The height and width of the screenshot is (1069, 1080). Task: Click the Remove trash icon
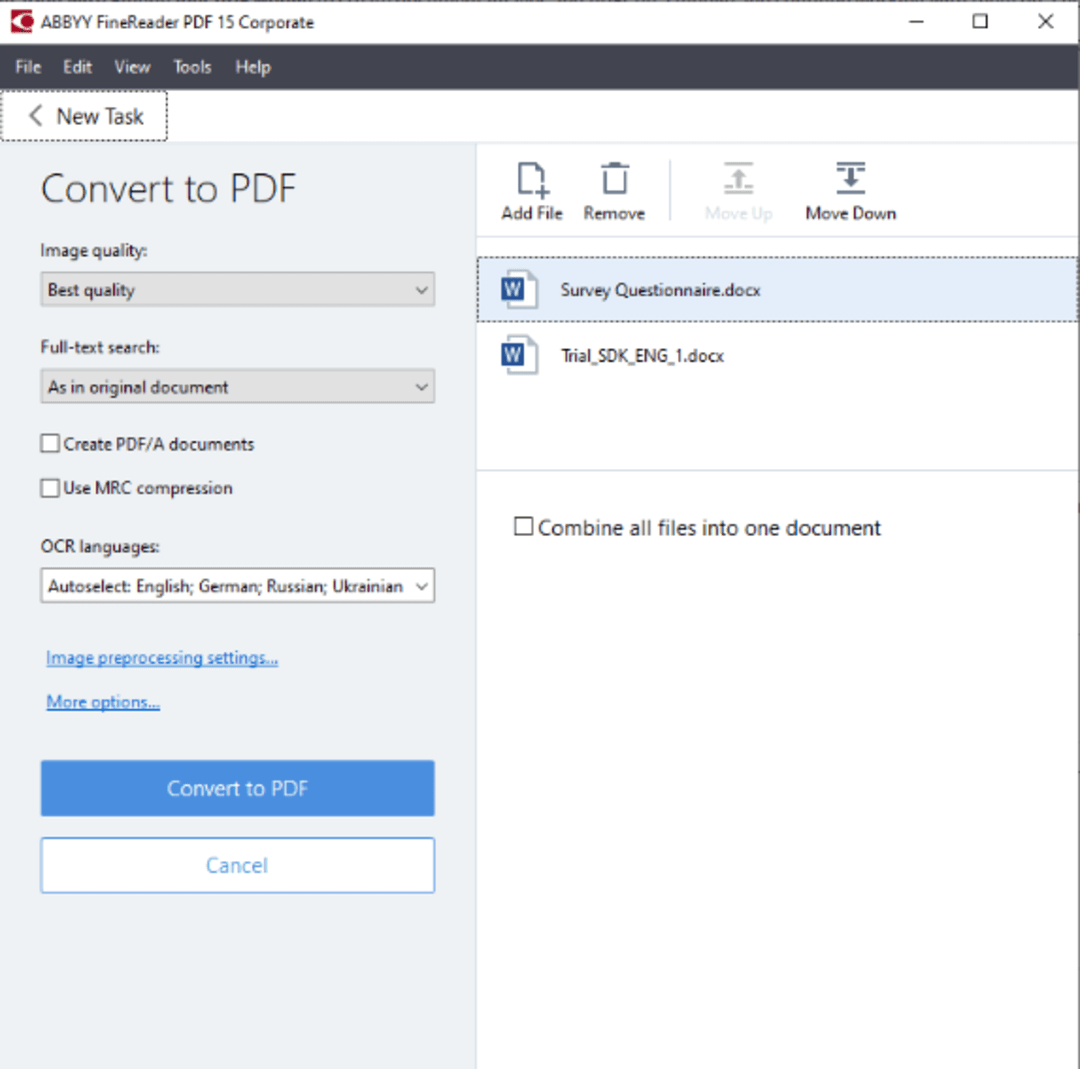pyautogui.click(x=614, y=180)
